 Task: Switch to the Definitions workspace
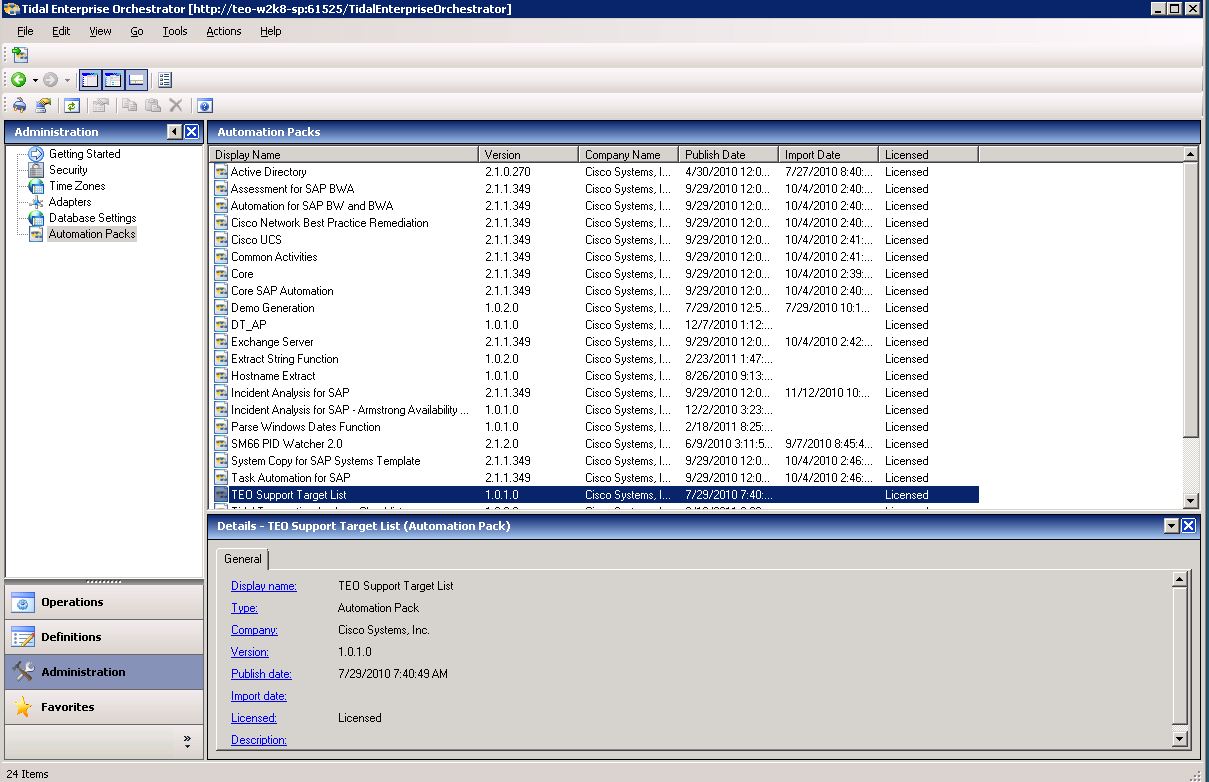(104, 637)
